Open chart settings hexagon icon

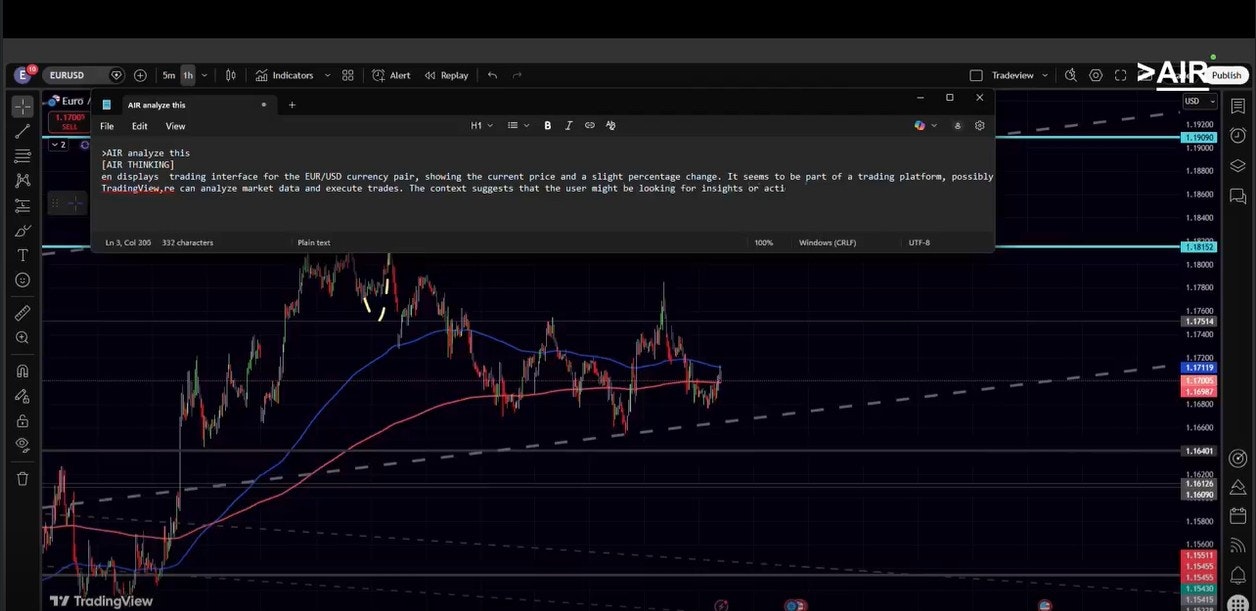tap(1096, 75)
